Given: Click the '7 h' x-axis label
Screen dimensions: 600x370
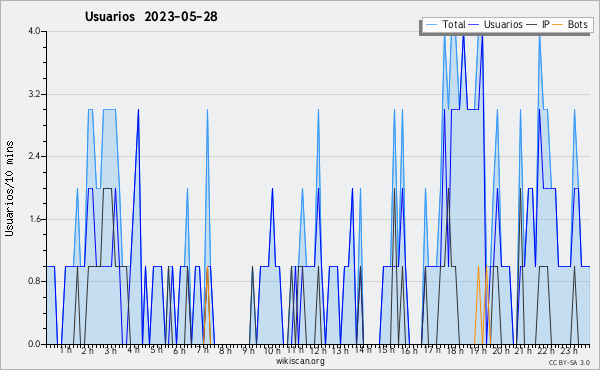Looking at the screenshot, I should (x=202, y=350).
